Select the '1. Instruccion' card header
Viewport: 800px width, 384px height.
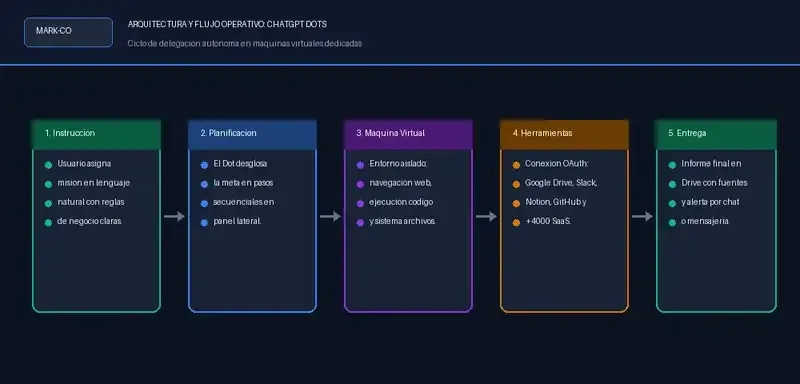pyautogui.click(x=96, y=135)
